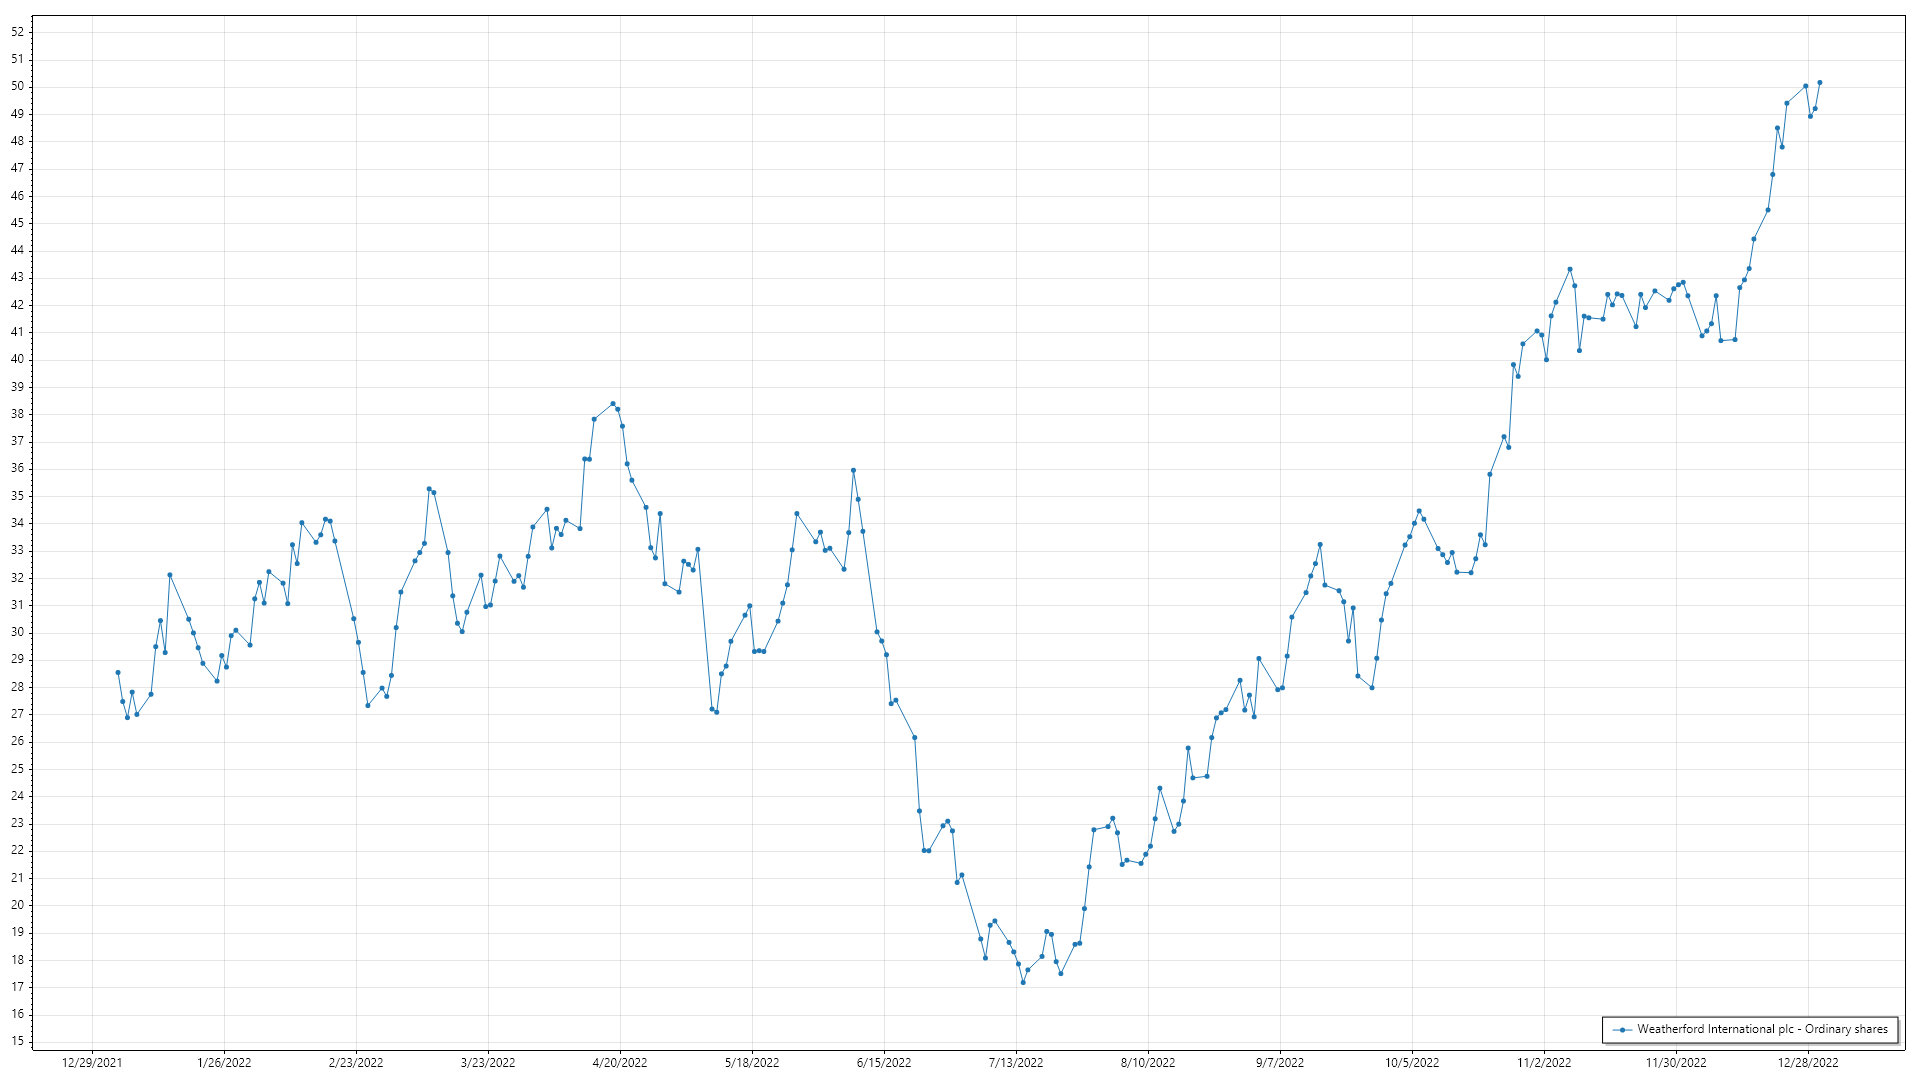Image resolution: width=1920 pixels, height=1080 pixels.
Task: Click the 38 value on y-axis
Action: click(x=18, y=414)
